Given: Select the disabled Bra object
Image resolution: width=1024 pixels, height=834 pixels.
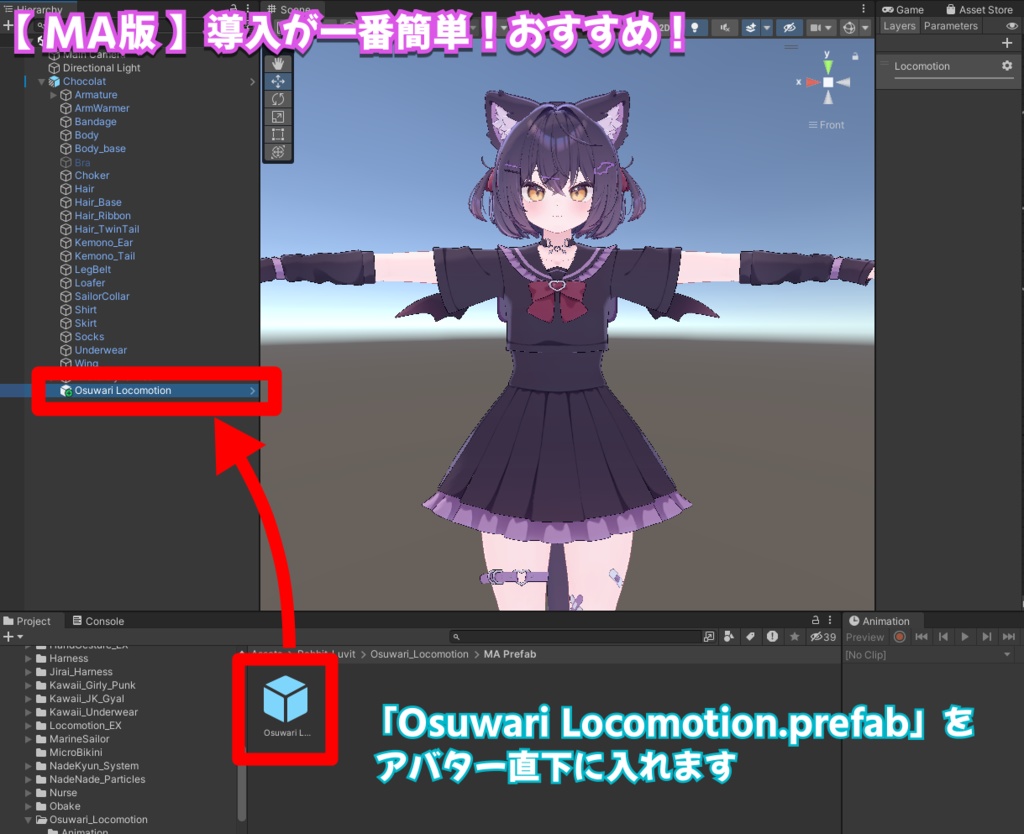Looking at the screenshot, I should coord(82,163).
